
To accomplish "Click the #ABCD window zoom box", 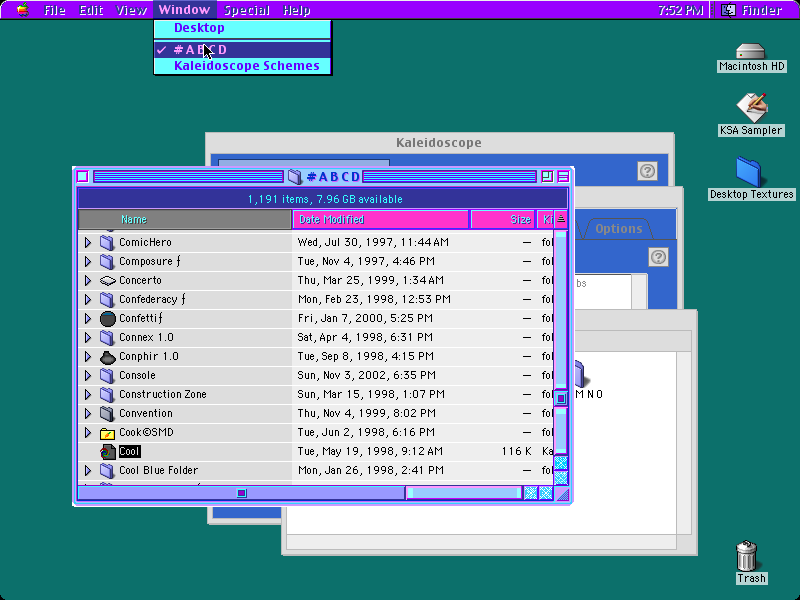I will [547, 177].
